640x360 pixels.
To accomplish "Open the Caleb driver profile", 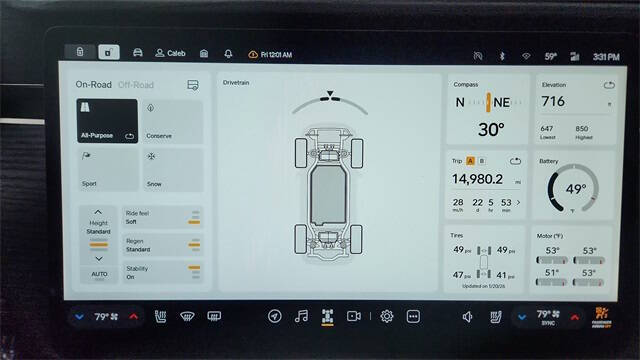I will [171, 53].
